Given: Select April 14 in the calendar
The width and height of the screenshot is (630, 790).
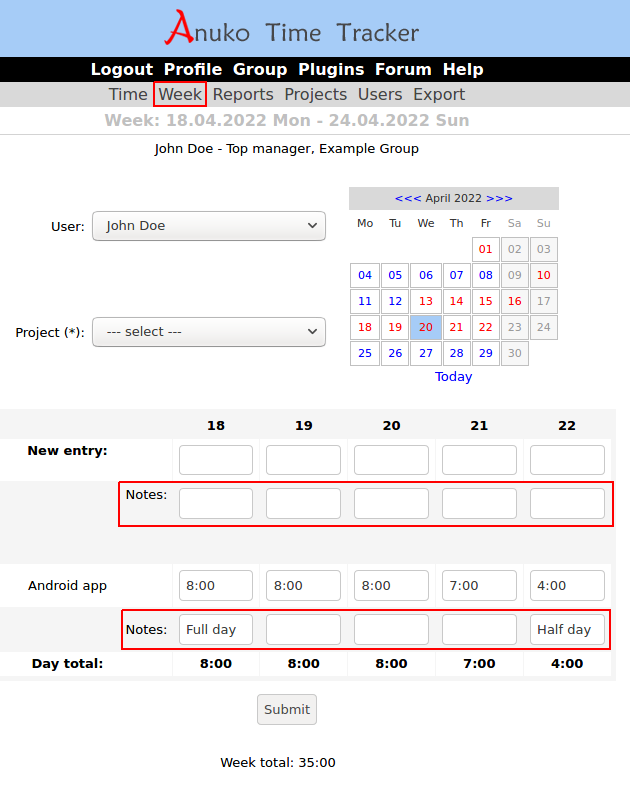Looking at the screenshot, I should [x=457, y=301].
